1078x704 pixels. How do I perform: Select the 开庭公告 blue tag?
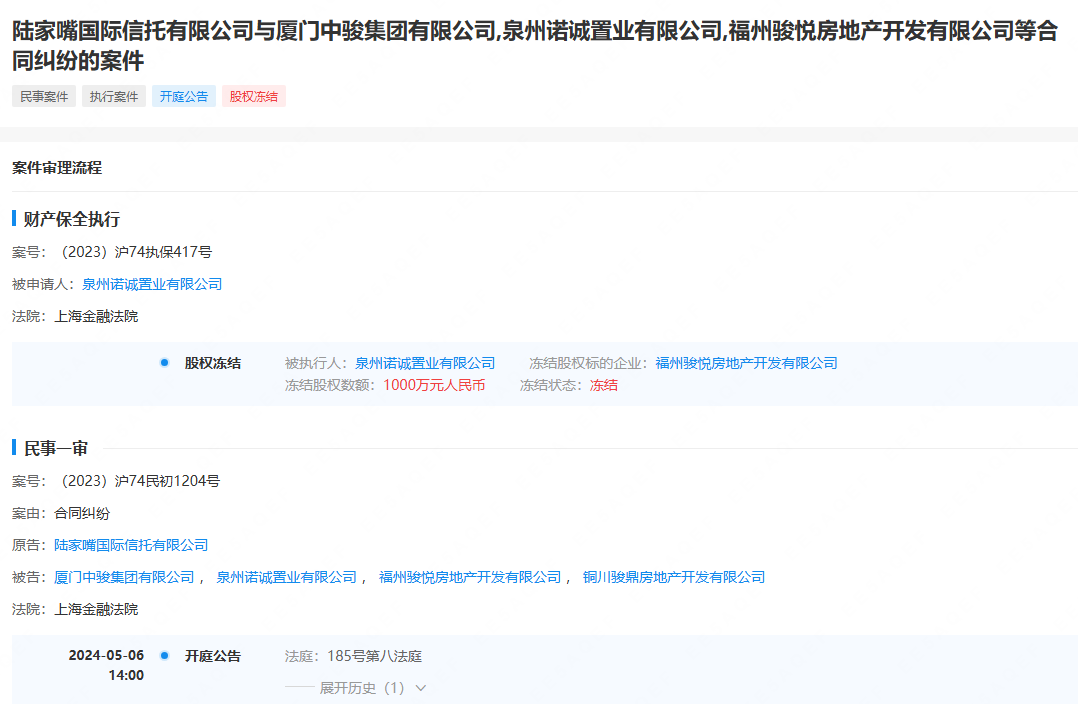click(x=184, y=96)
